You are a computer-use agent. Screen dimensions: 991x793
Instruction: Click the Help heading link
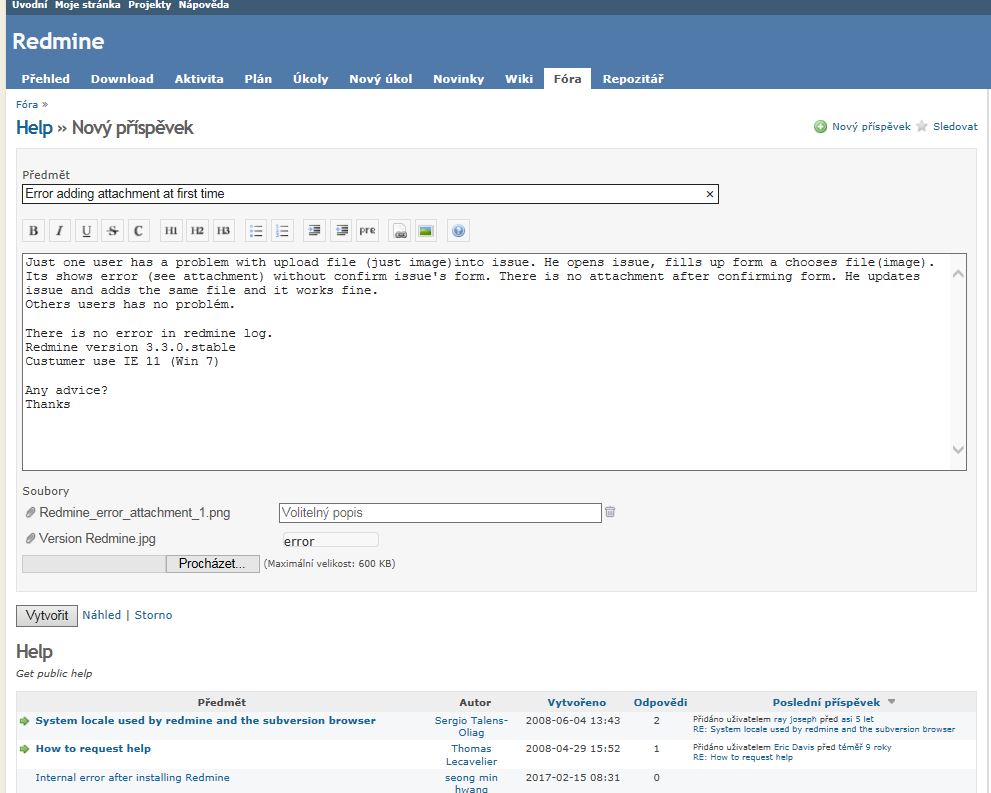coord(34,128)
